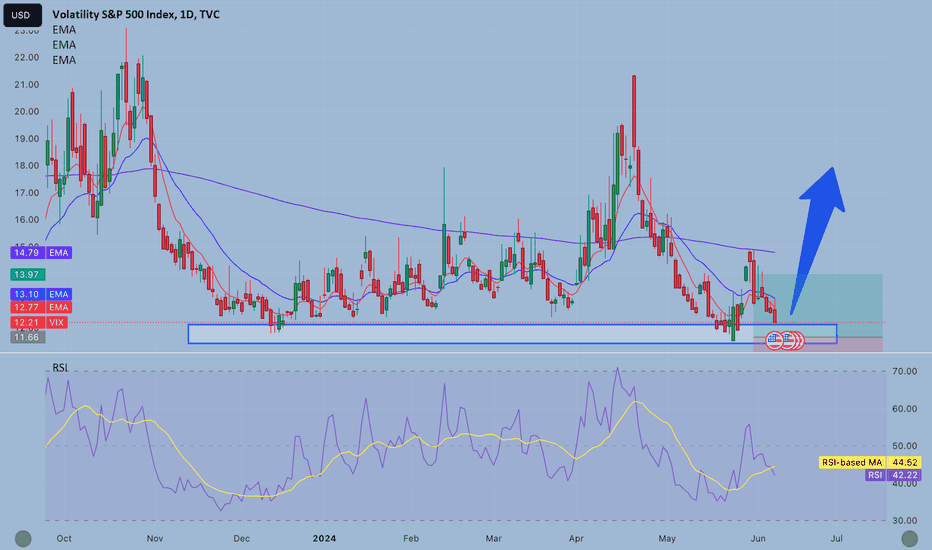
Task: Click the Mar label on the time axis
Action: pos(493,539)
